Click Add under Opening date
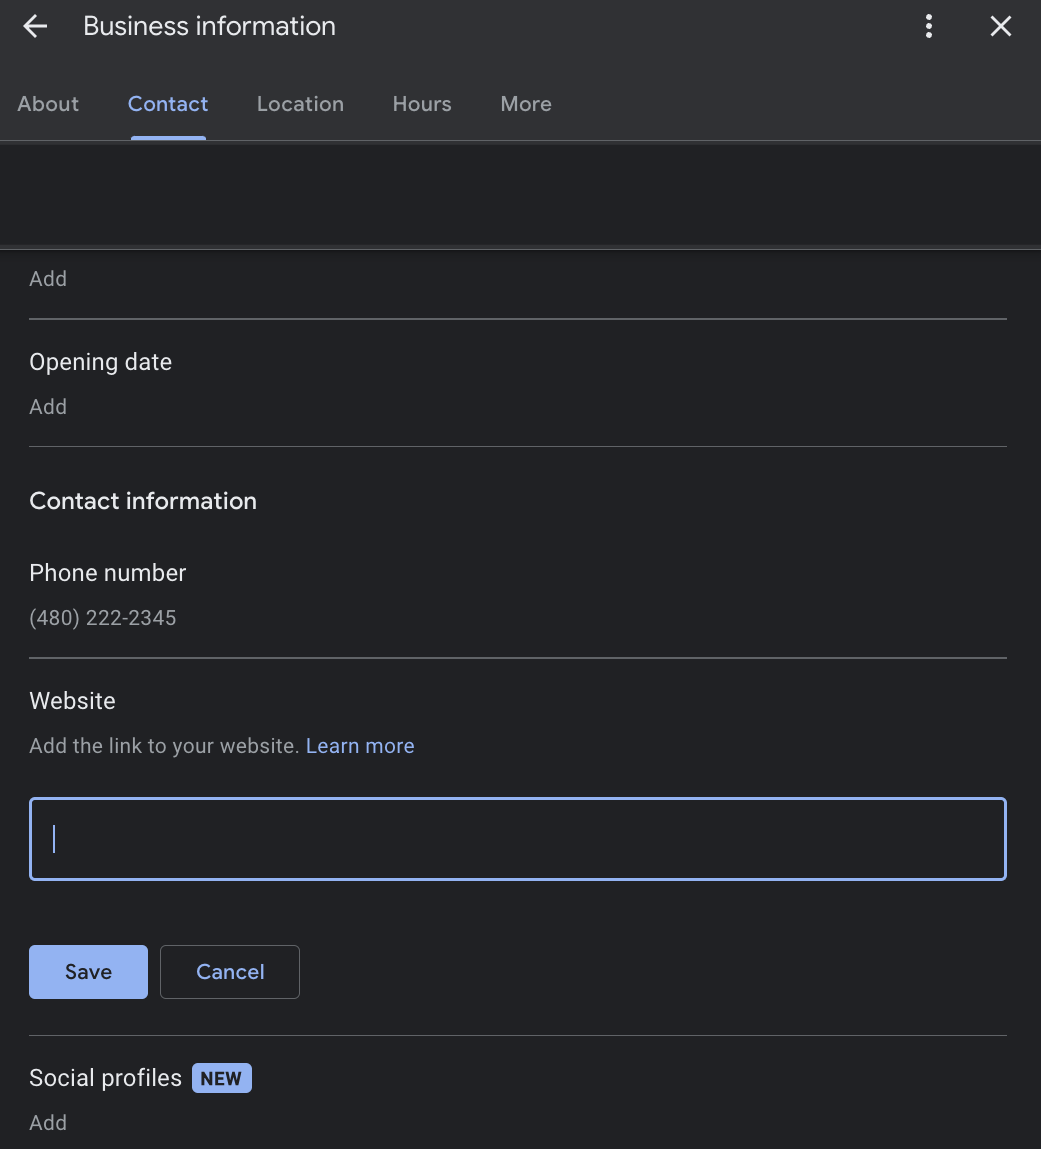 pyautogui.click(x=48, y=407)
